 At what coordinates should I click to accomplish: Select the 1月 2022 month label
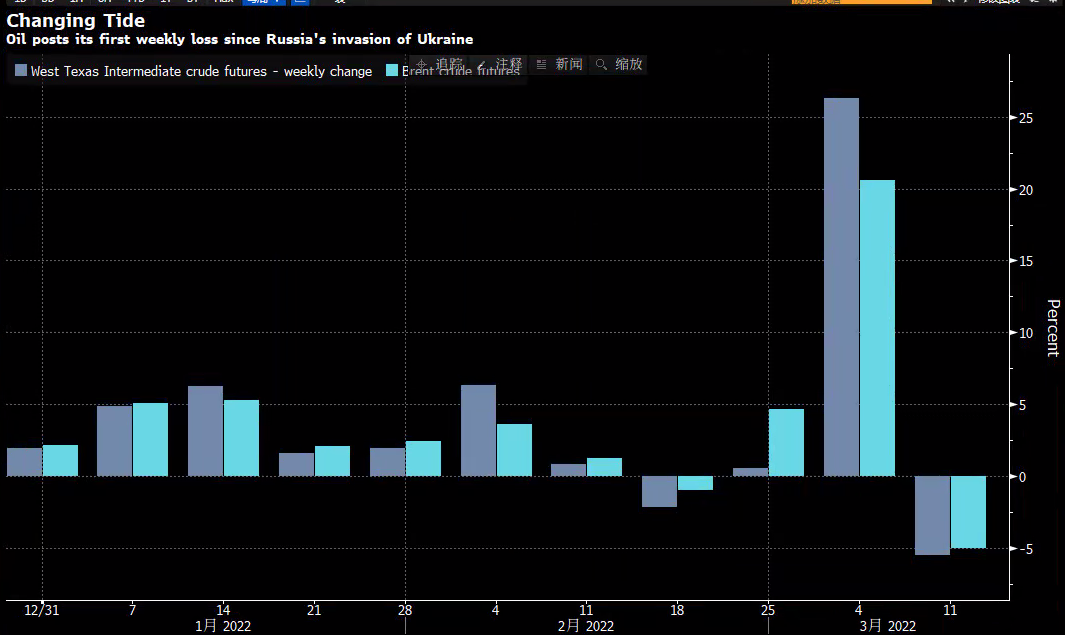click(x=222, y=626)
